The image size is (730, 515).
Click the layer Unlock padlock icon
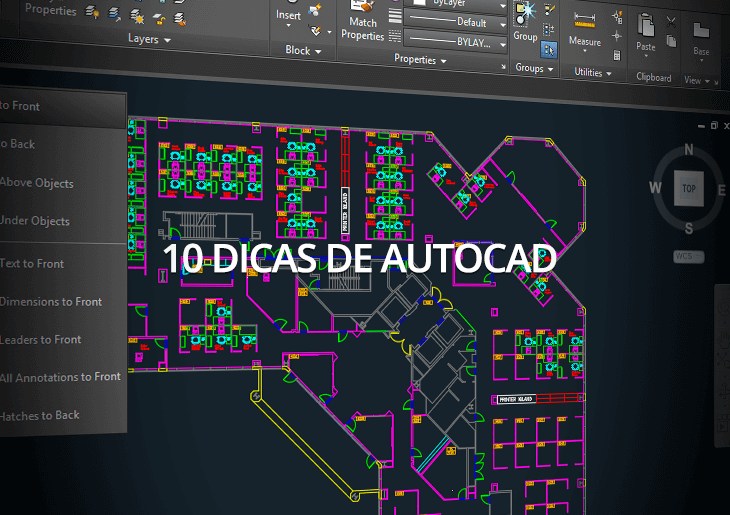click(x=159, y=19)
